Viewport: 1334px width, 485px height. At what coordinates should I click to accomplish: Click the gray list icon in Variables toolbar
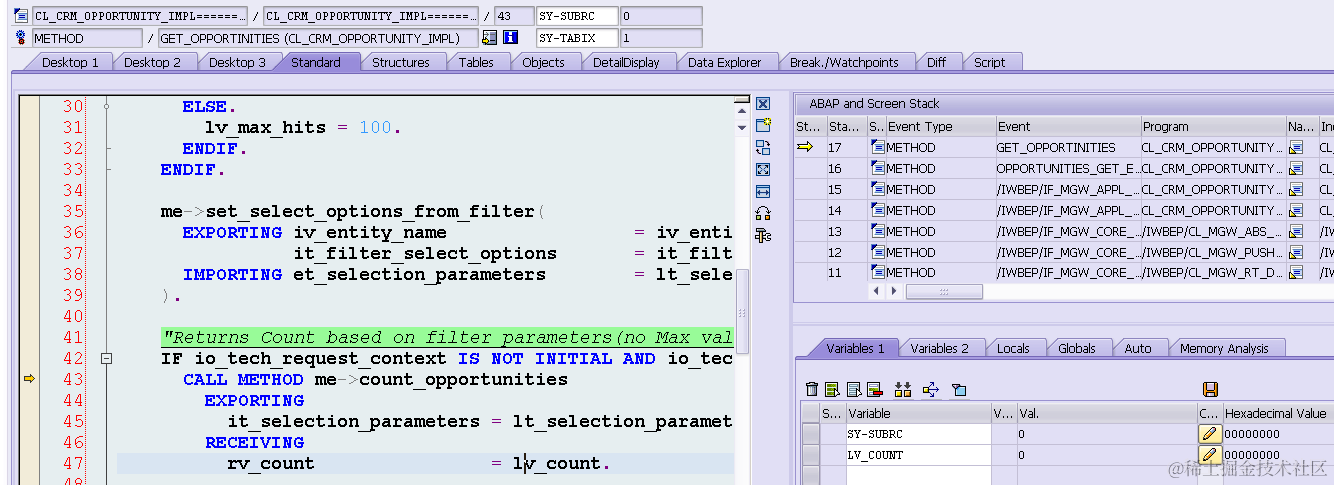(854, 389)
